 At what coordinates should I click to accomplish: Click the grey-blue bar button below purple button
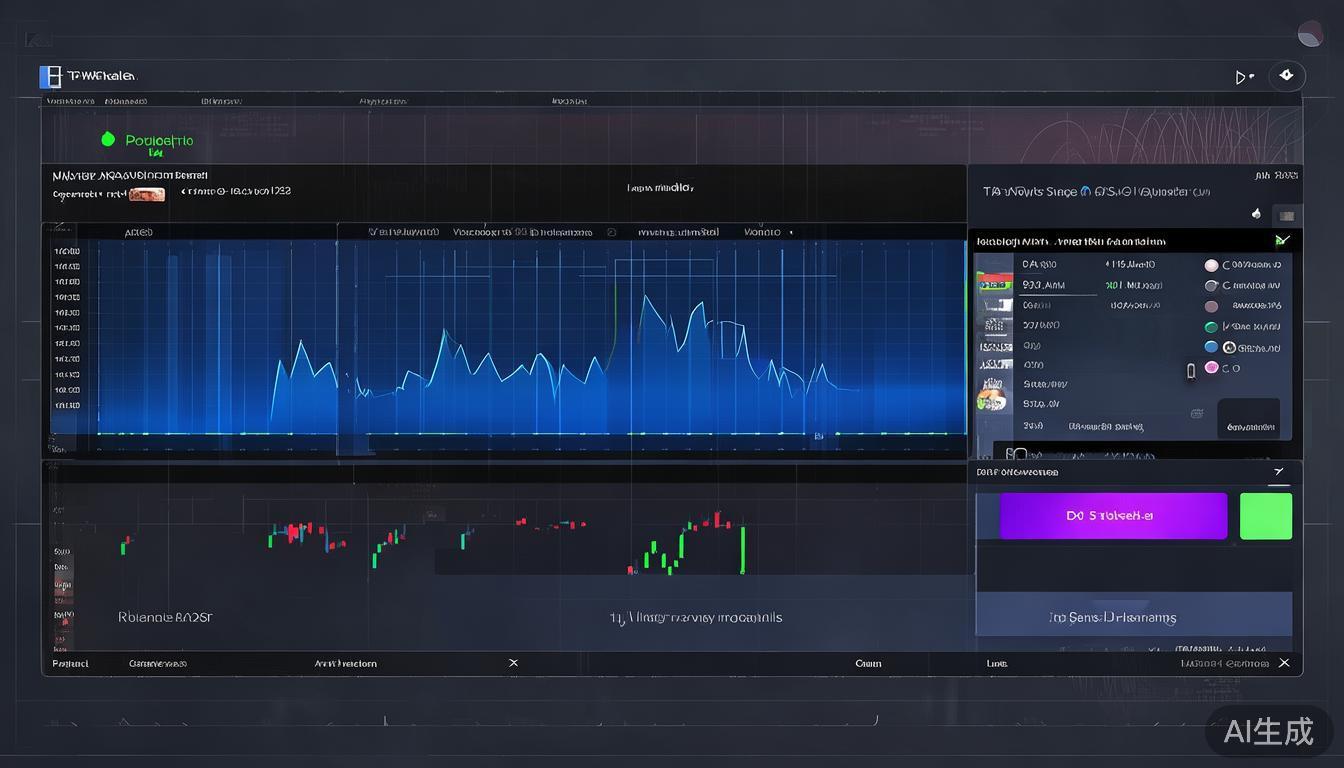pyautogui.click(x=1133, y=615)
